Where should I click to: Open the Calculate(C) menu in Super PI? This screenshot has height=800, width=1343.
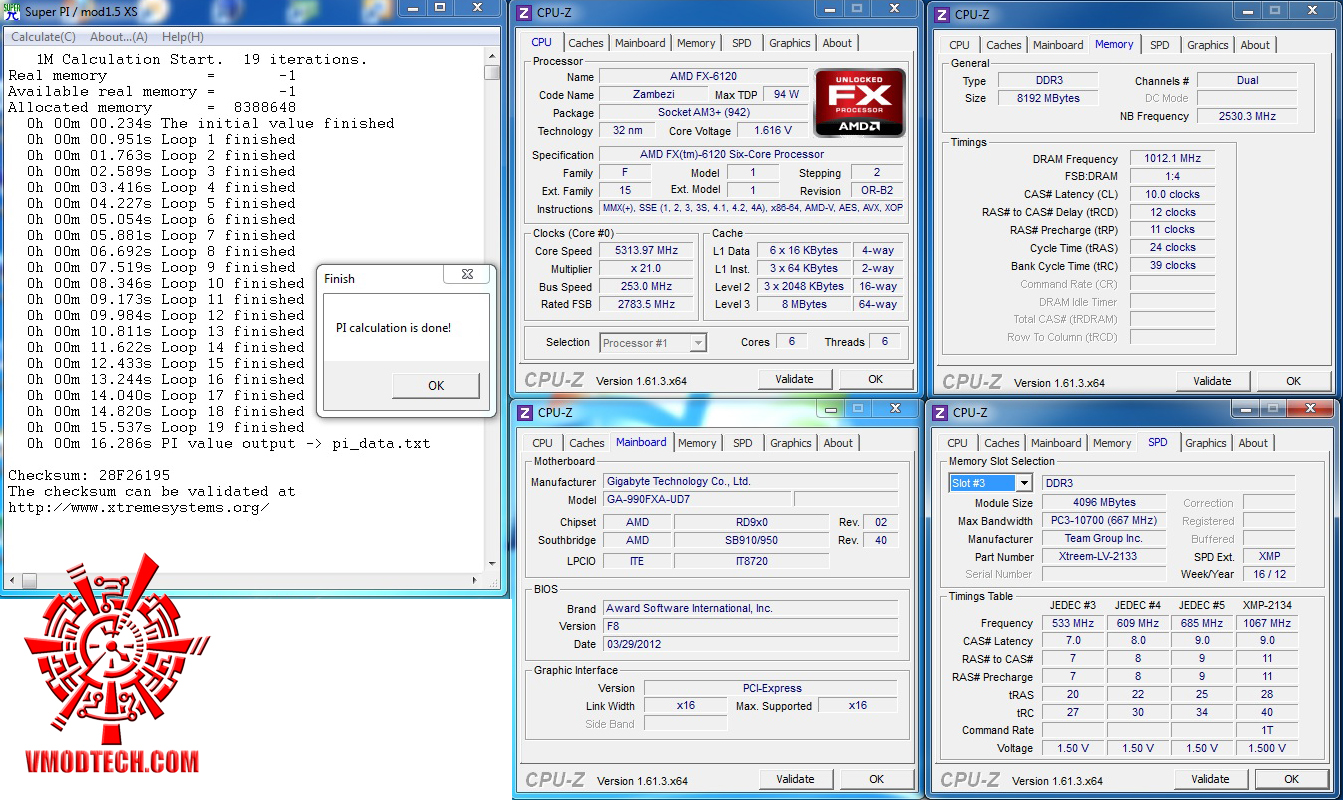click(x=43, y=37)
